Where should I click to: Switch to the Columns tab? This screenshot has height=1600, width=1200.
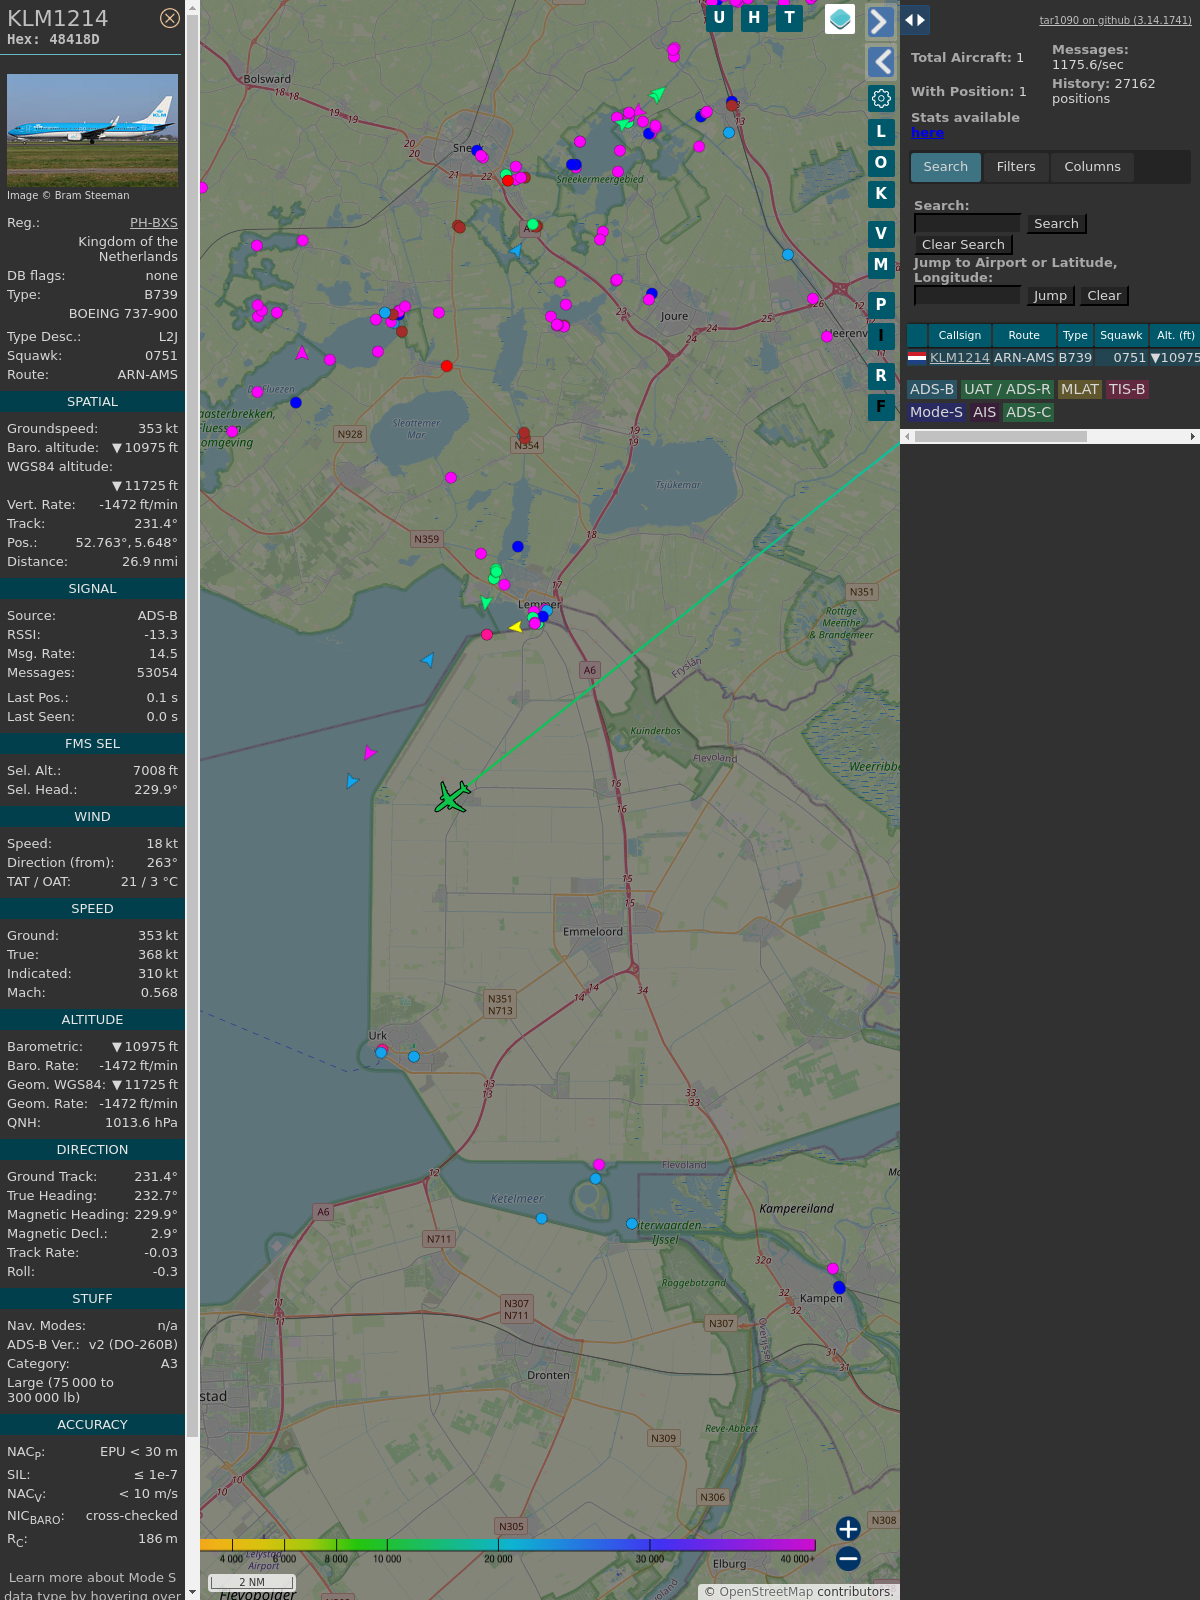pos(1092,167)
